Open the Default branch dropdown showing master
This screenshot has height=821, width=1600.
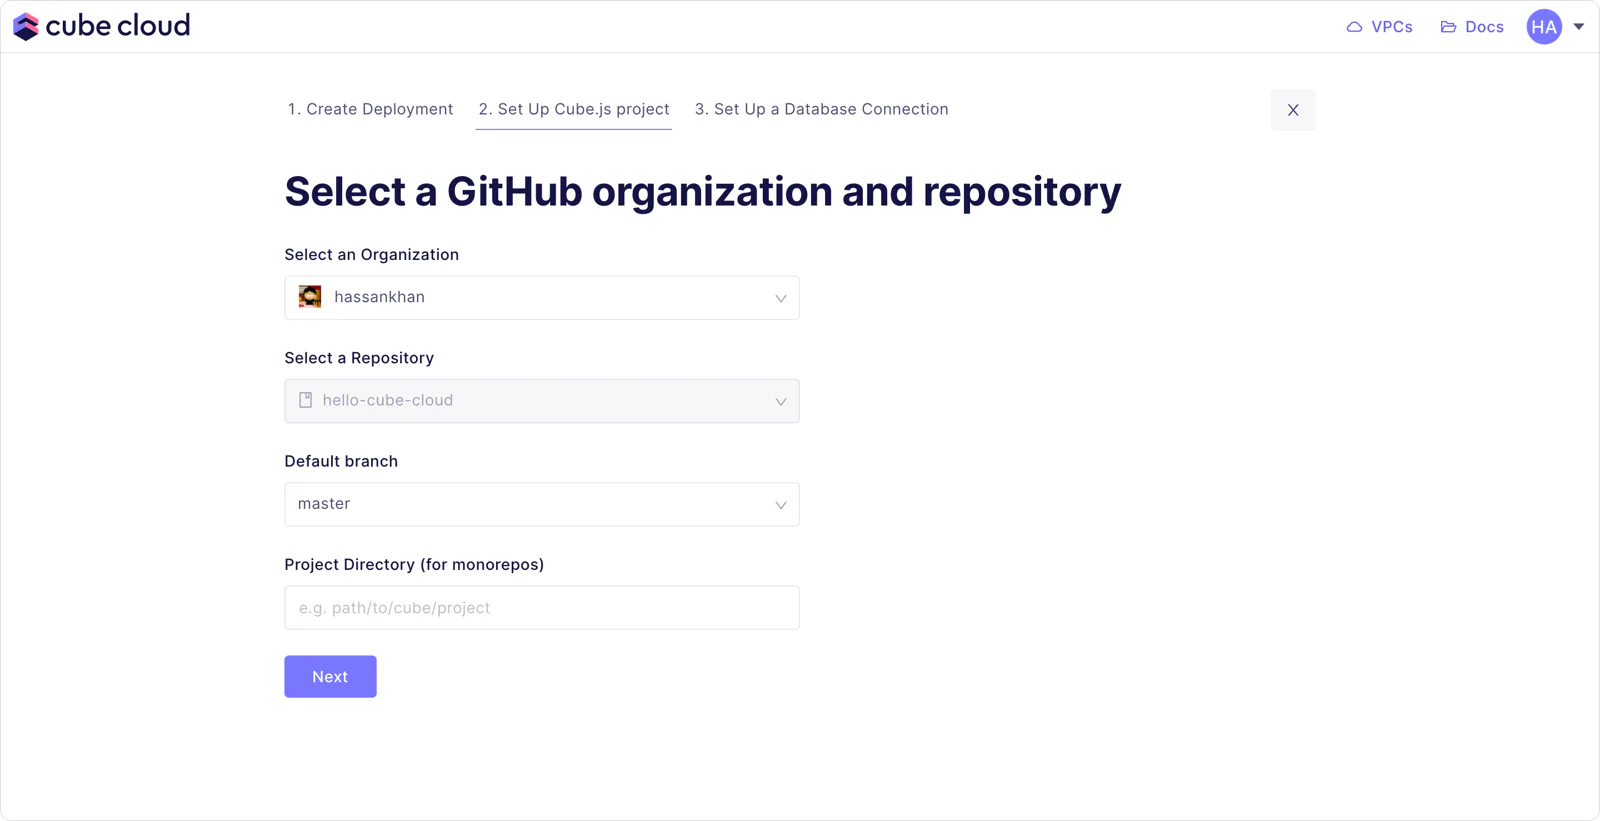[542, 504]
